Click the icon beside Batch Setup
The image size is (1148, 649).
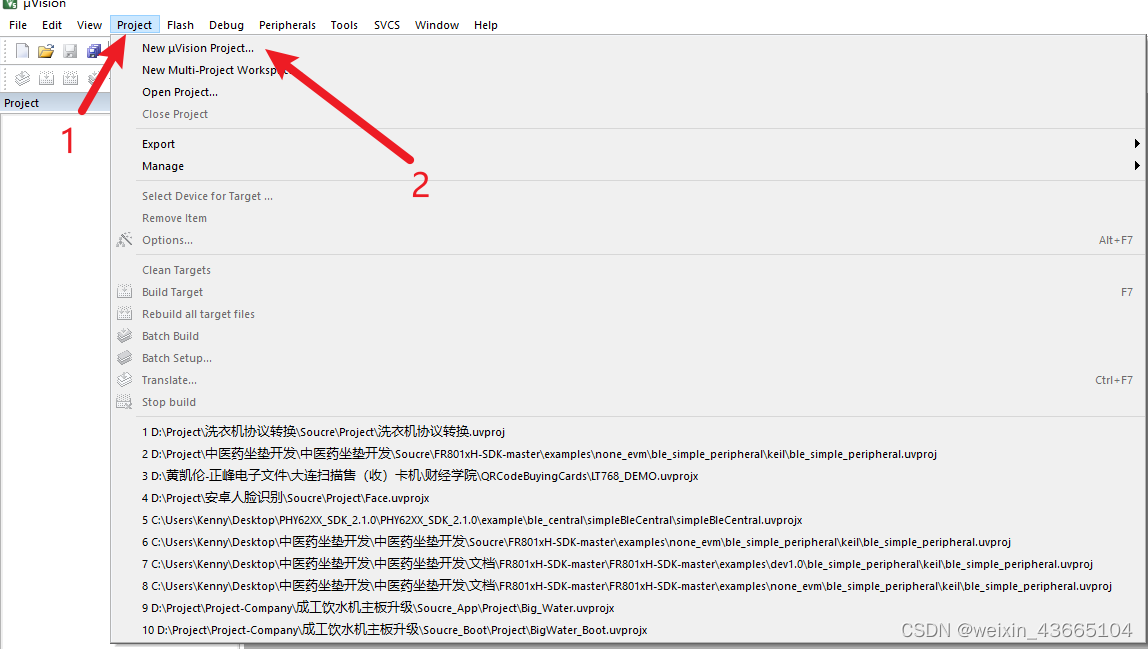pos(124,357)
